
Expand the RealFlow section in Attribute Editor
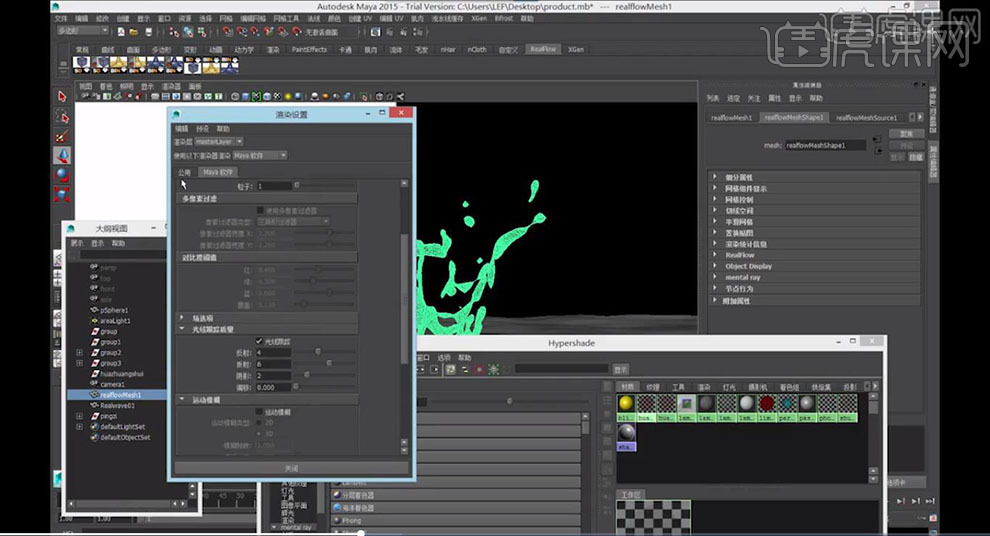715,255
